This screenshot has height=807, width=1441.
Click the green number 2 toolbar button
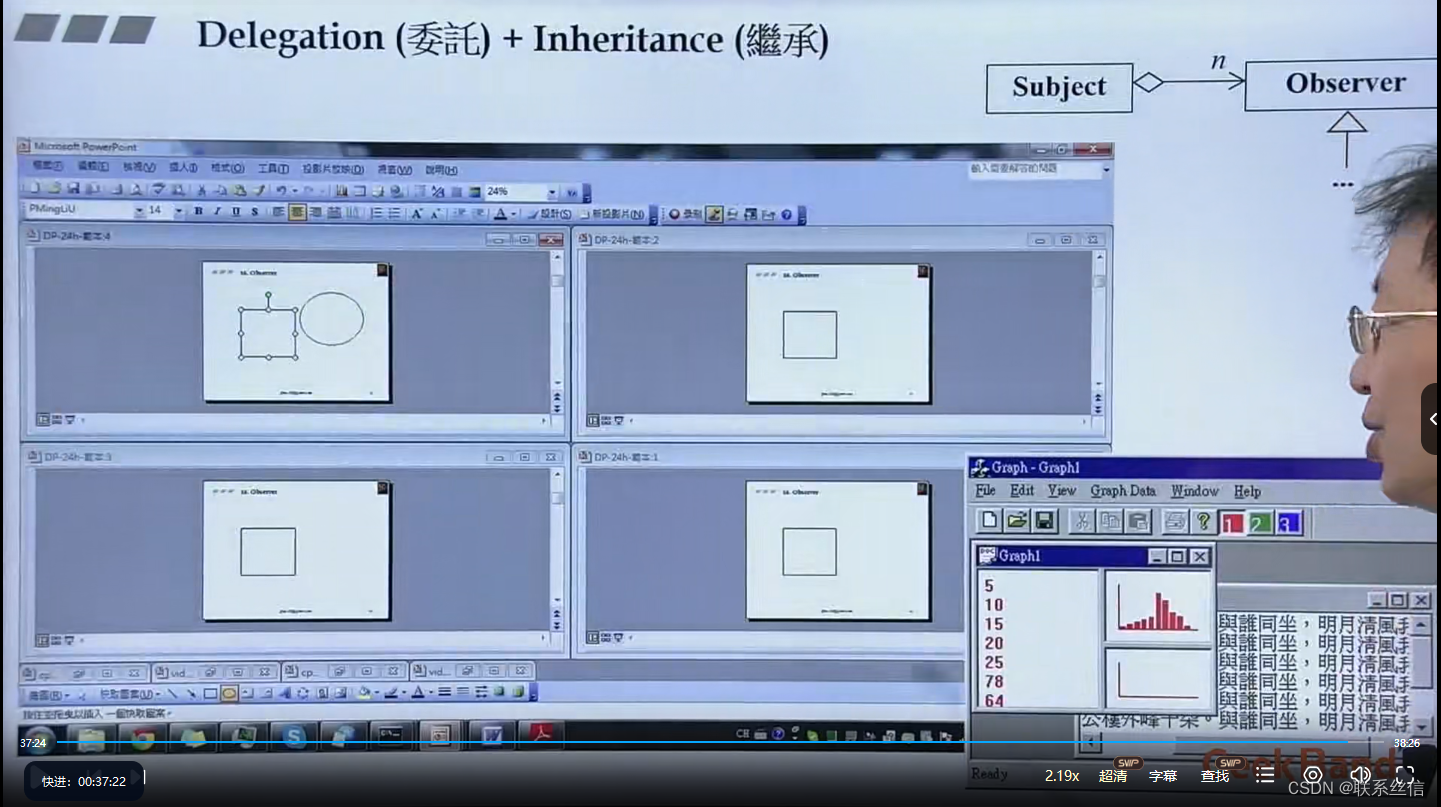click(1260, 522)
